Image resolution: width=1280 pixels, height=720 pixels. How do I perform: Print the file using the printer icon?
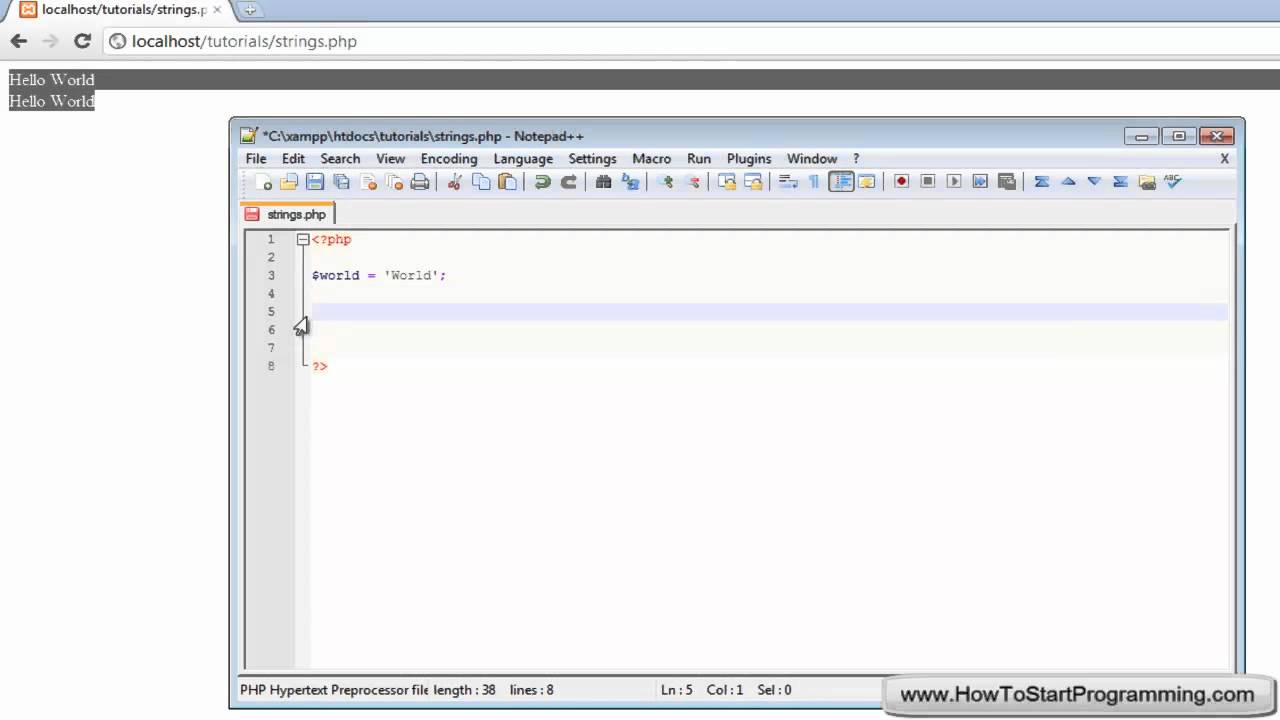pos(420,182)
